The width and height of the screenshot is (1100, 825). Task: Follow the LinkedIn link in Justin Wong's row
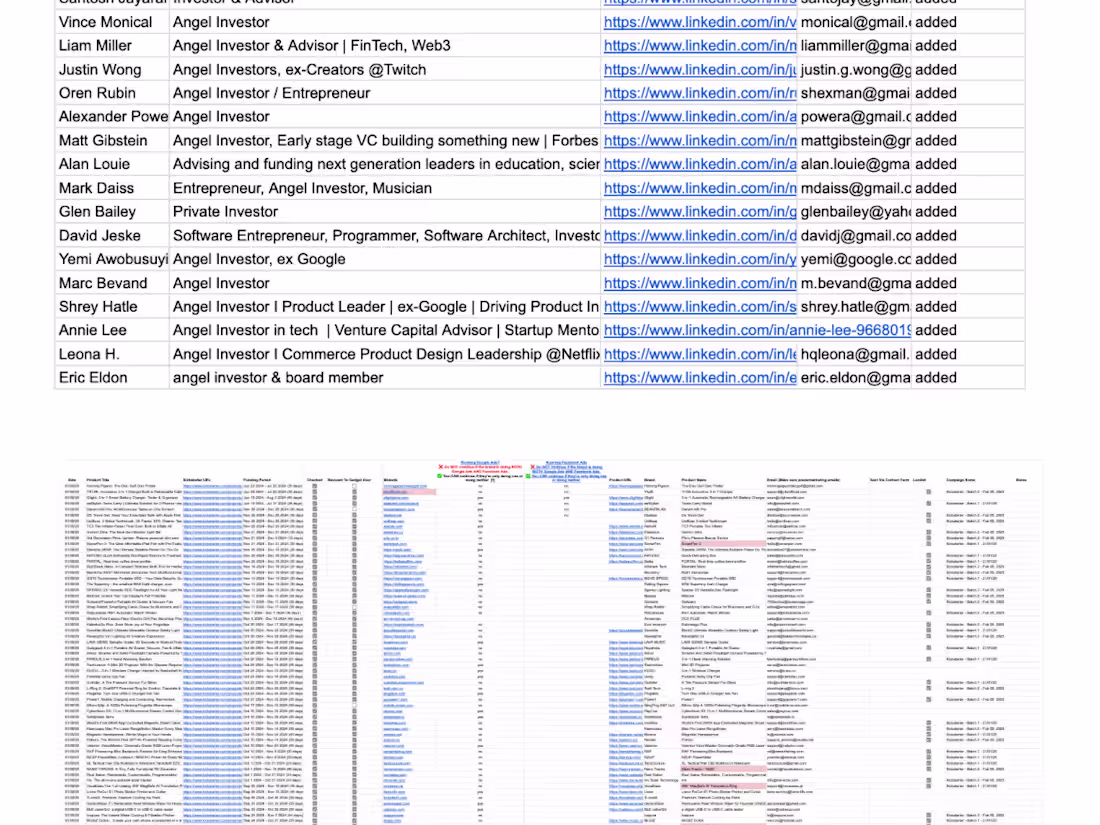point(699,70)
